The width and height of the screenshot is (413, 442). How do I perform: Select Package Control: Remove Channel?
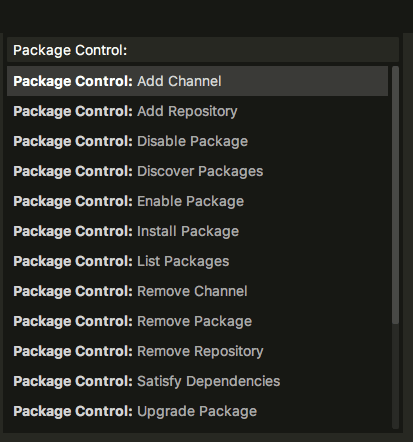coord(197,291)
